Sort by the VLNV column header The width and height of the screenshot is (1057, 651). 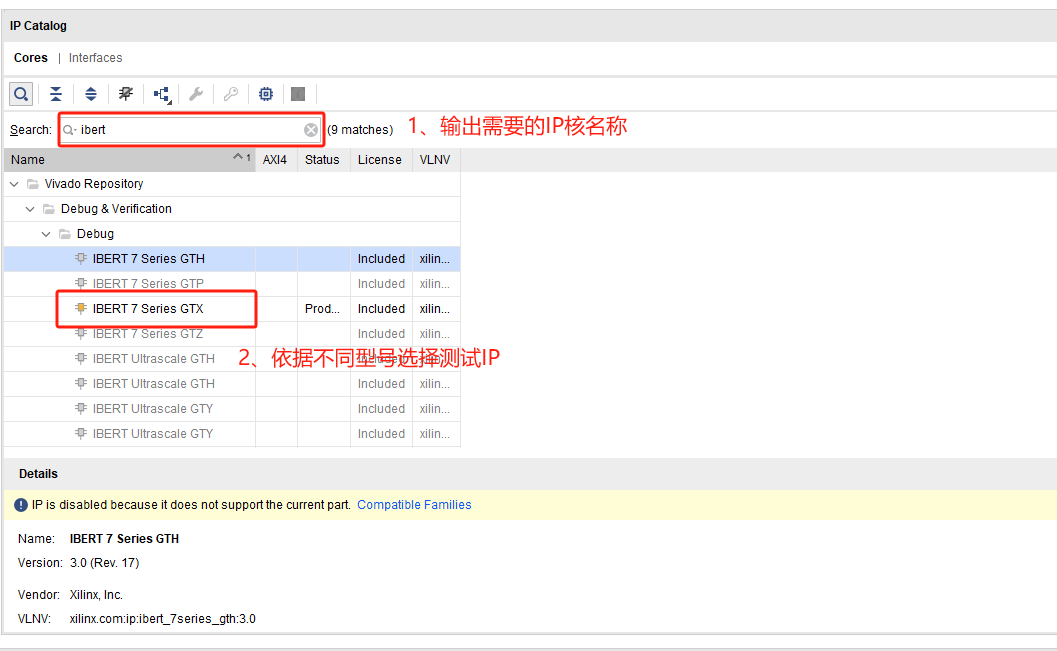point(435,160)
